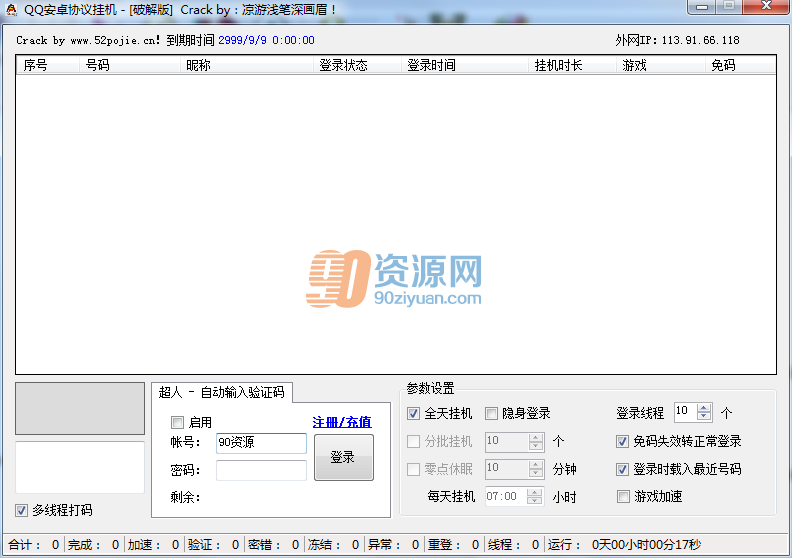Viewport: 792px width, 558px height.
Task: Click the gray captcha image box
Action: [80, 409]
